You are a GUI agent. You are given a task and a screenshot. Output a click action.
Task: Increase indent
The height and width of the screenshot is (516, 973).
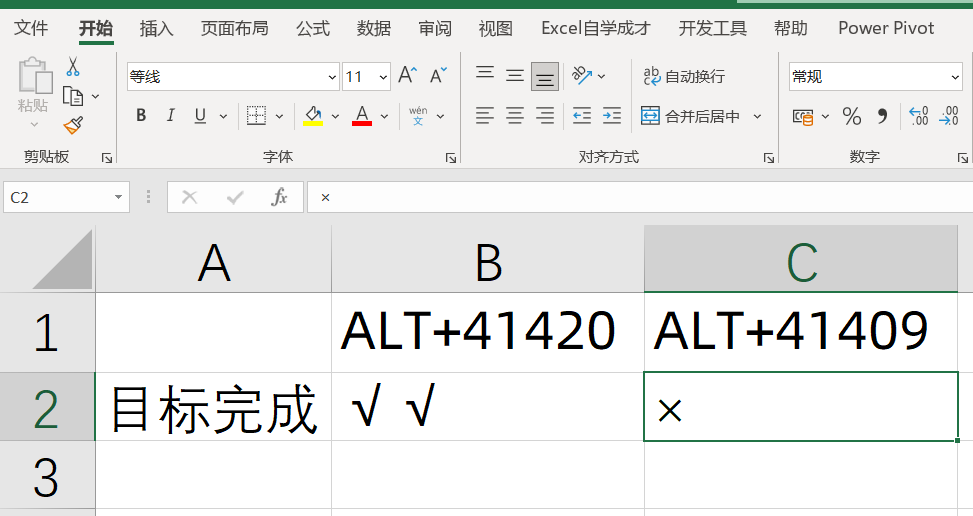click(x=612, y=116)
